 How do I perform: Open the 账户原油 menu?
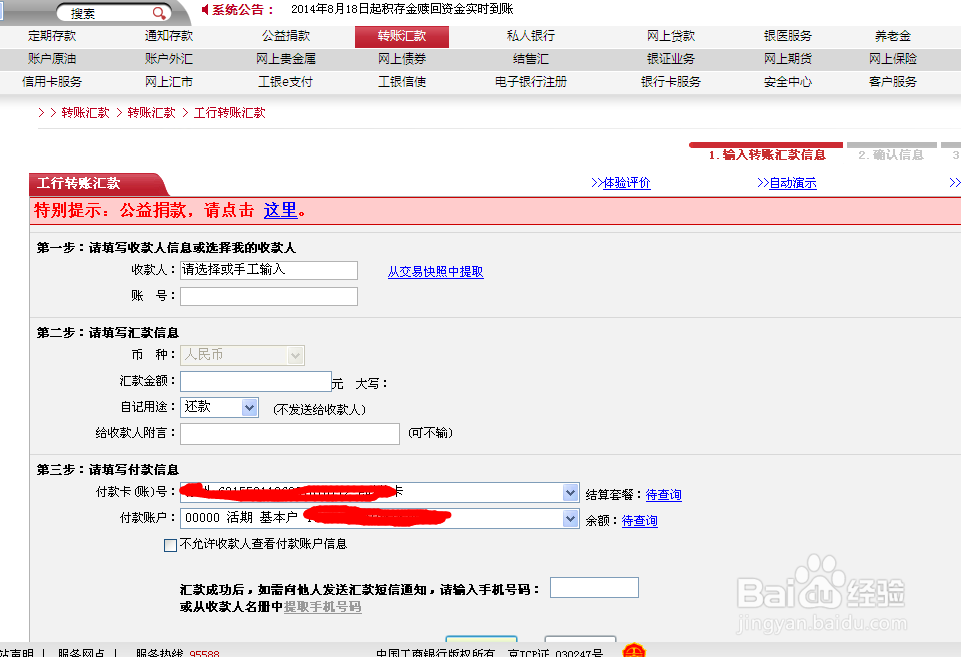pos(52,59)
